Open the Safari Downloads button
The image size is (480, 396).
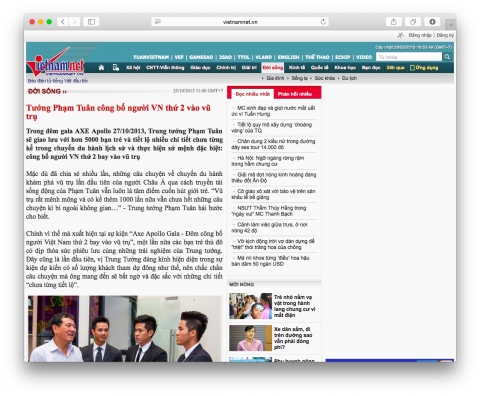[432, 22]
